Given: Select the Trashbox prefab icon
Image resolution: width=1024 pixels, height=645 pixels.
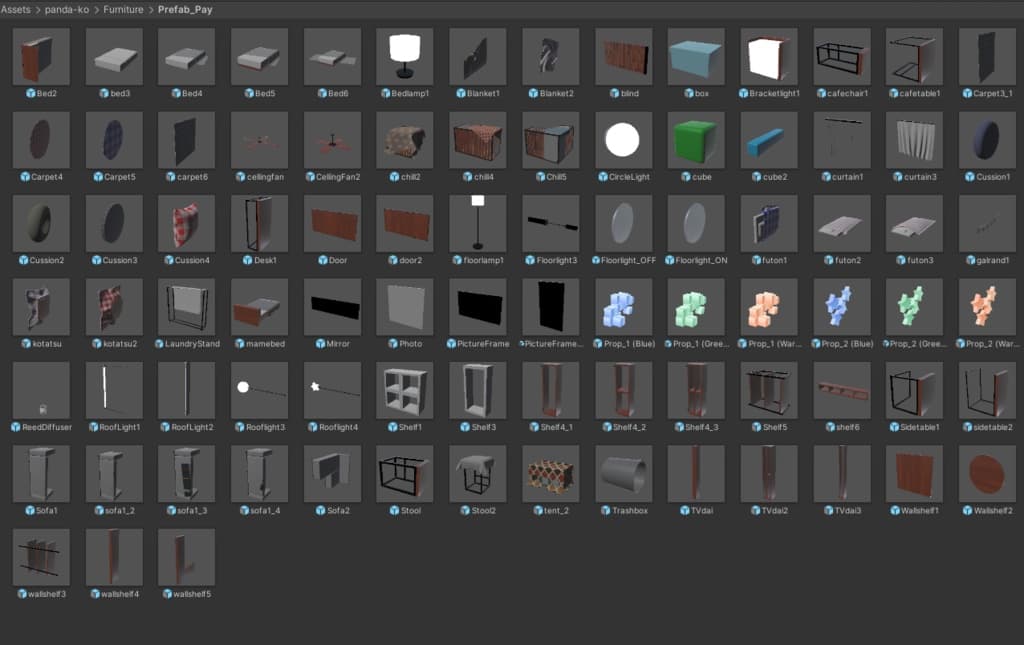Looking at the screenshot, I should coord(623,474).
